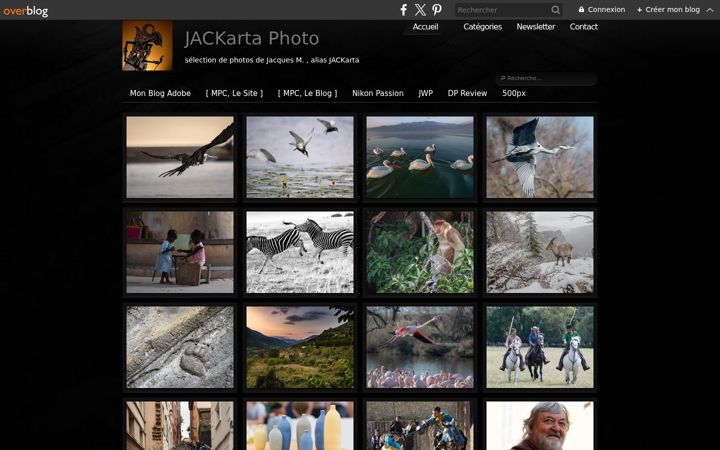This screenshot has height=450, width=720.
Task: Go to Accueil tab
Action: coord(425,27)
